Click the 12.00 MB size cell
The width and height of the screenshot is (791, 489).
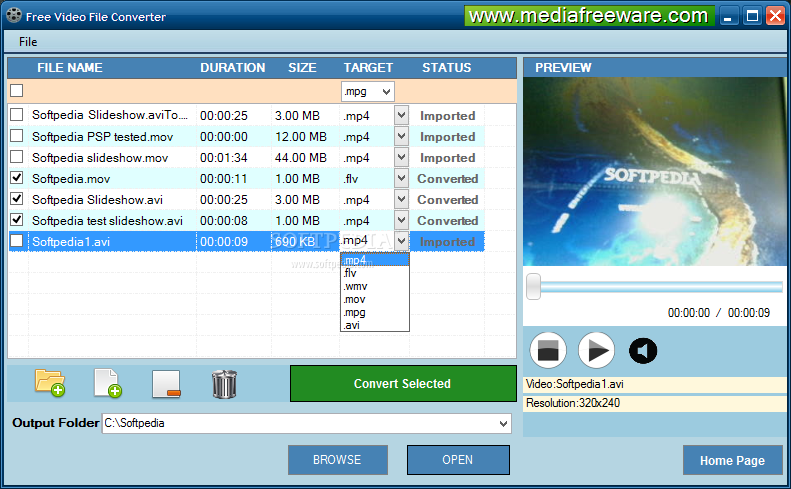301,137
